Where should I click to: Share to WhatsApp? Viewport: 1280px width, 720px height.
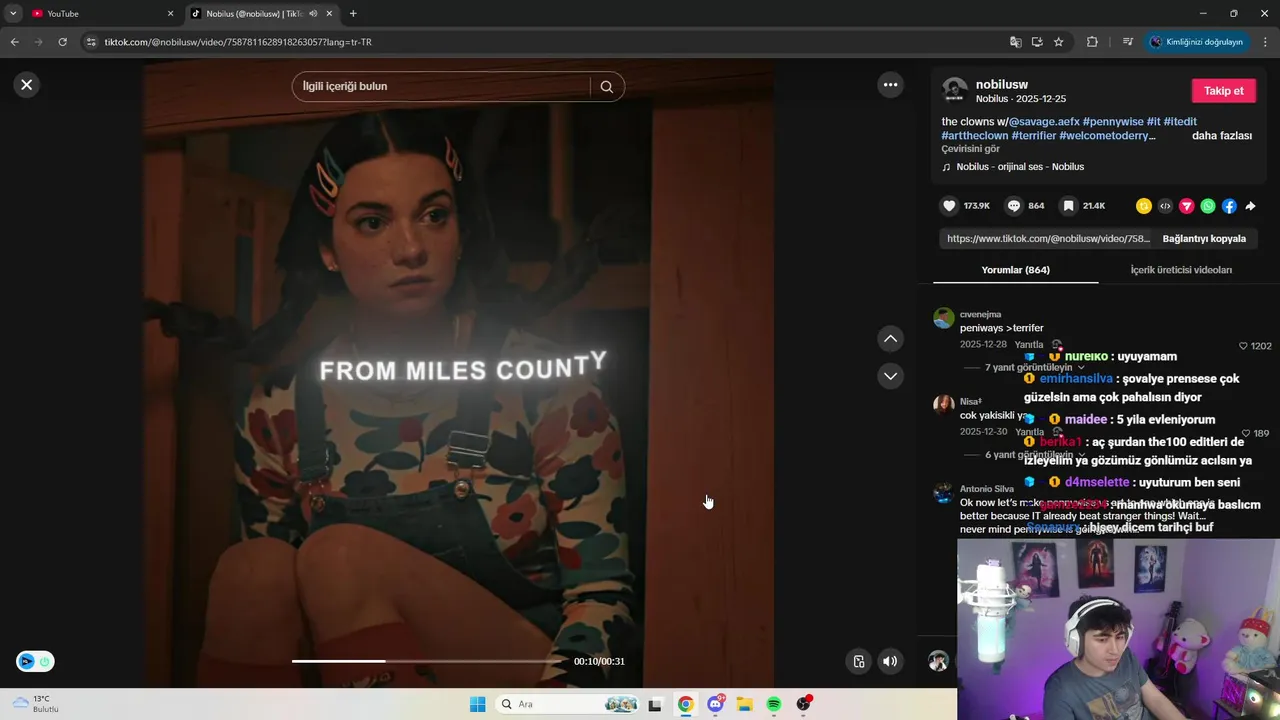click(1208, 206)
